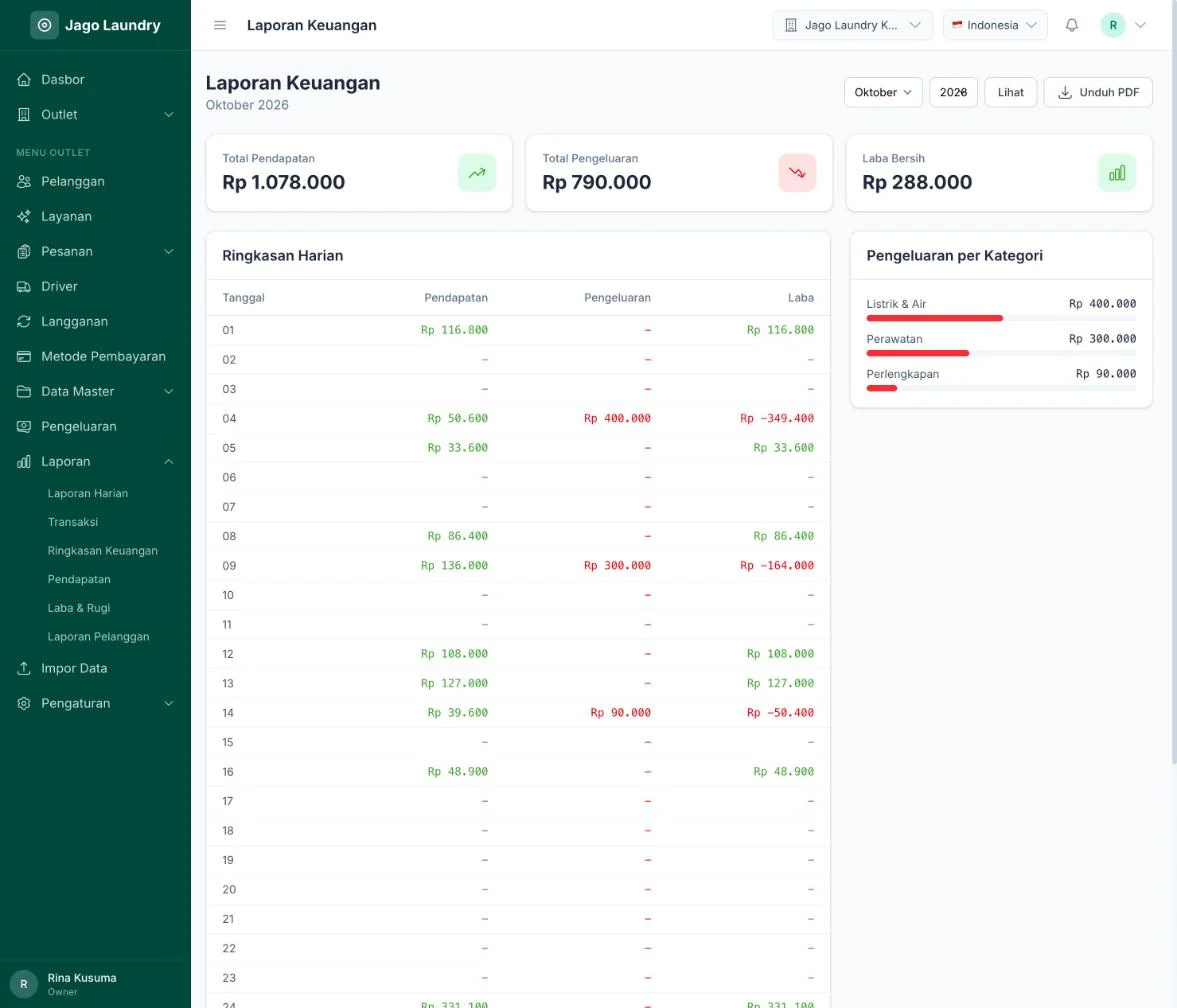The width and height of the screenshot is (1177, 1008).
Task: Click the year field showing 2026
Action: pos(953,92)
